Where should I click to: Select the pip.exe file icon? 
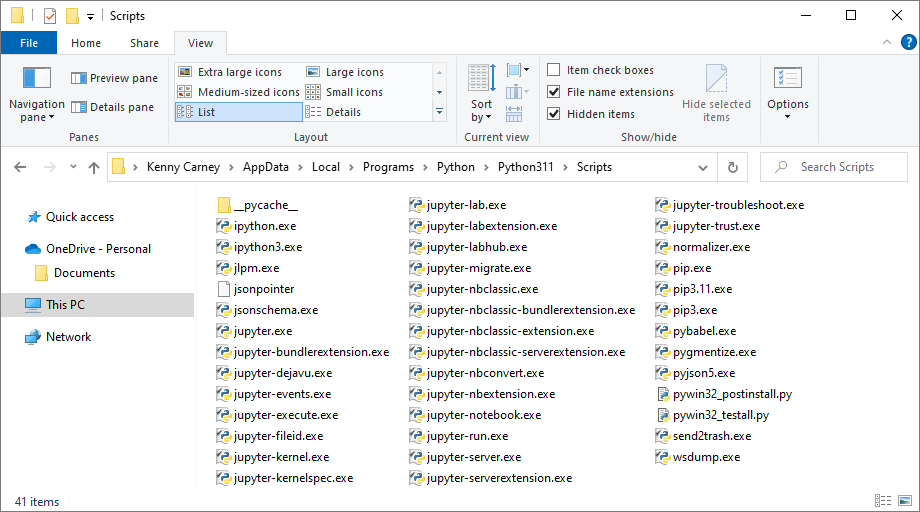pyautogui.click(x=664, y=268)
